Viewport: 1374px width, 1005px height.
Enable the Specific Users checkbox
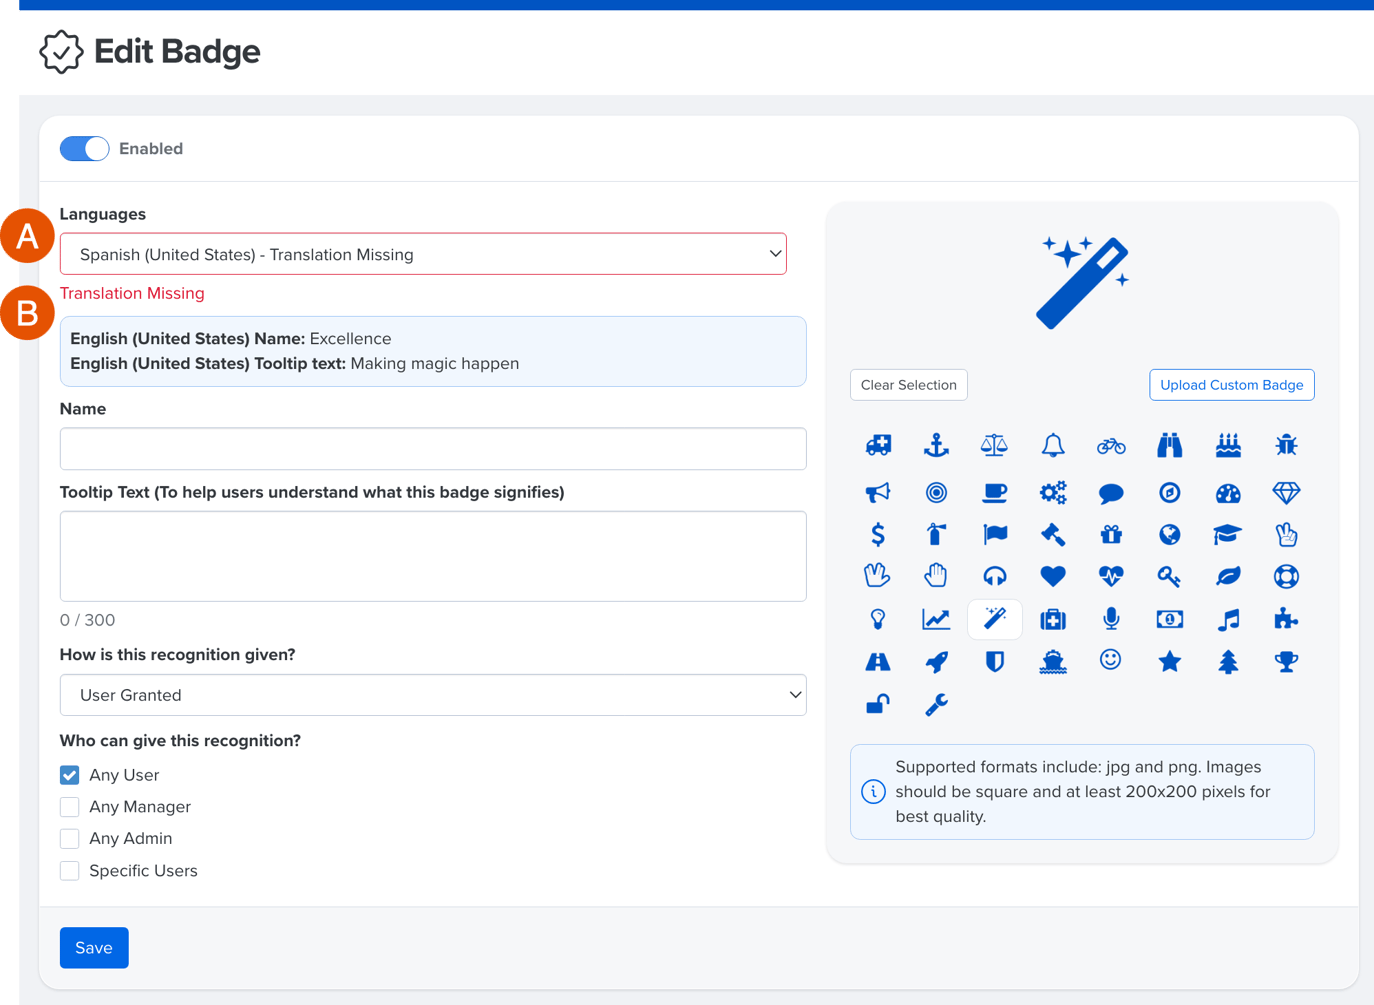tap(70, 871)
